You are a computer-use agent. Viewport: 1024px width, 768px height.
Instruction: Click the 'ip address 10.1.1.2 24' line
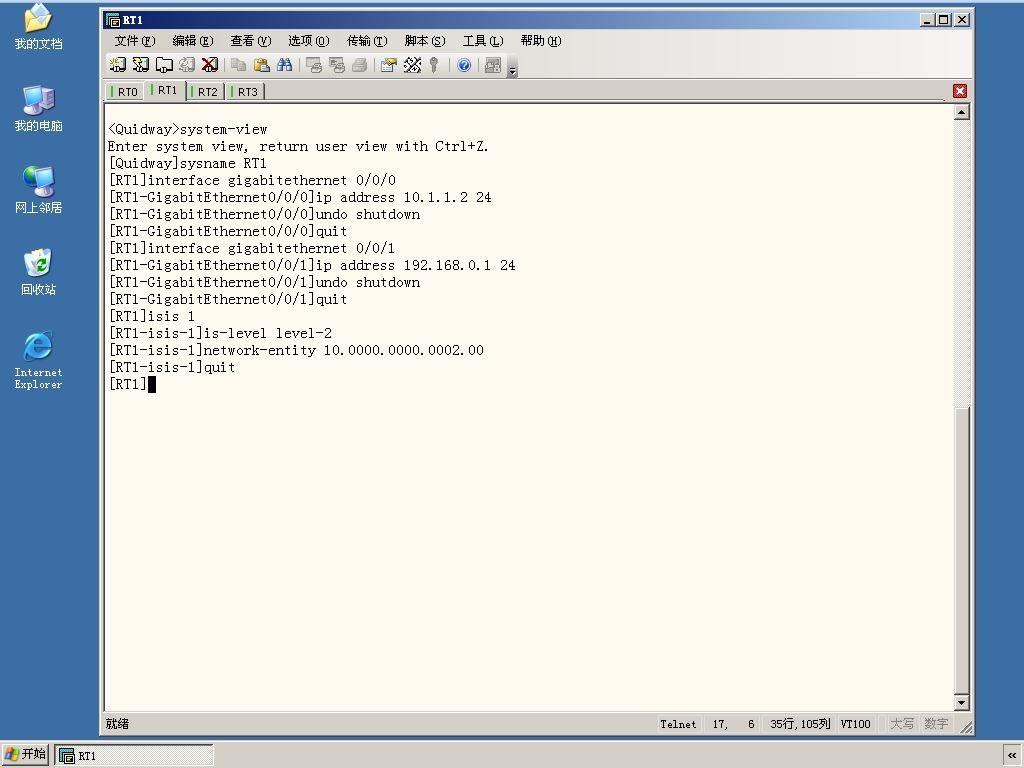pos(300,197)
